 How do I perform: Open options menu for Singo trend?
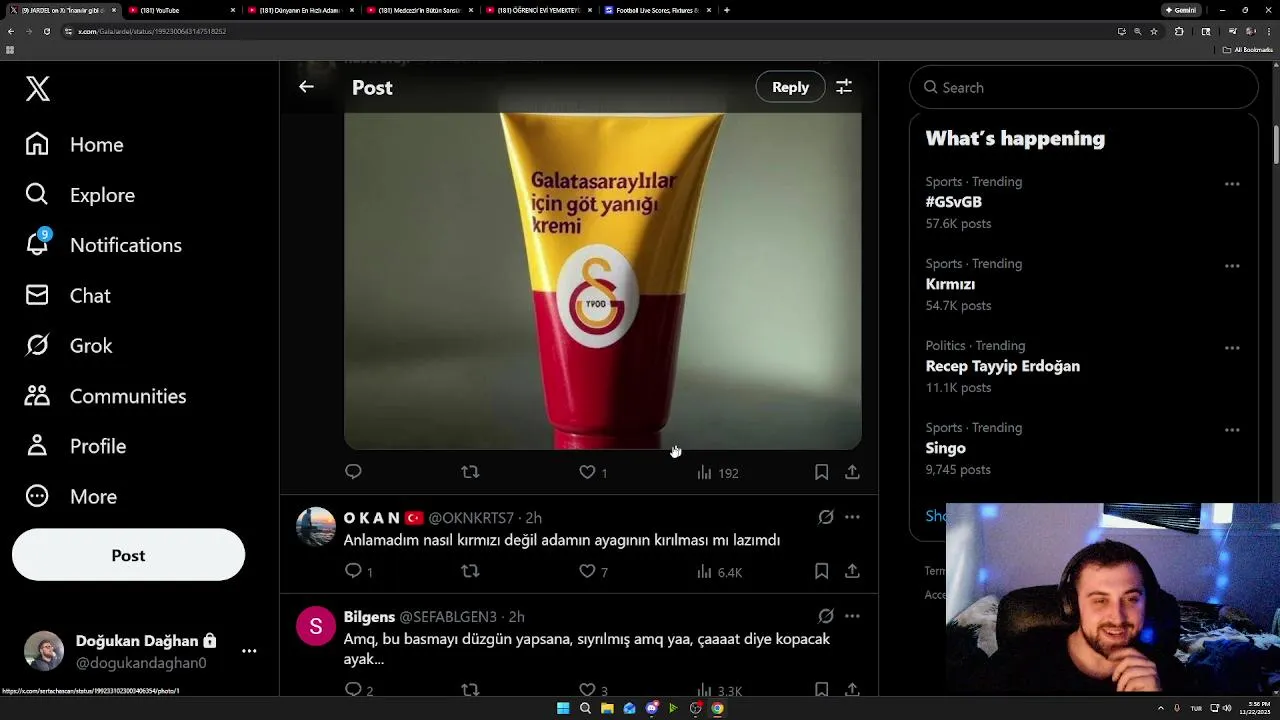coord(1232,430)
